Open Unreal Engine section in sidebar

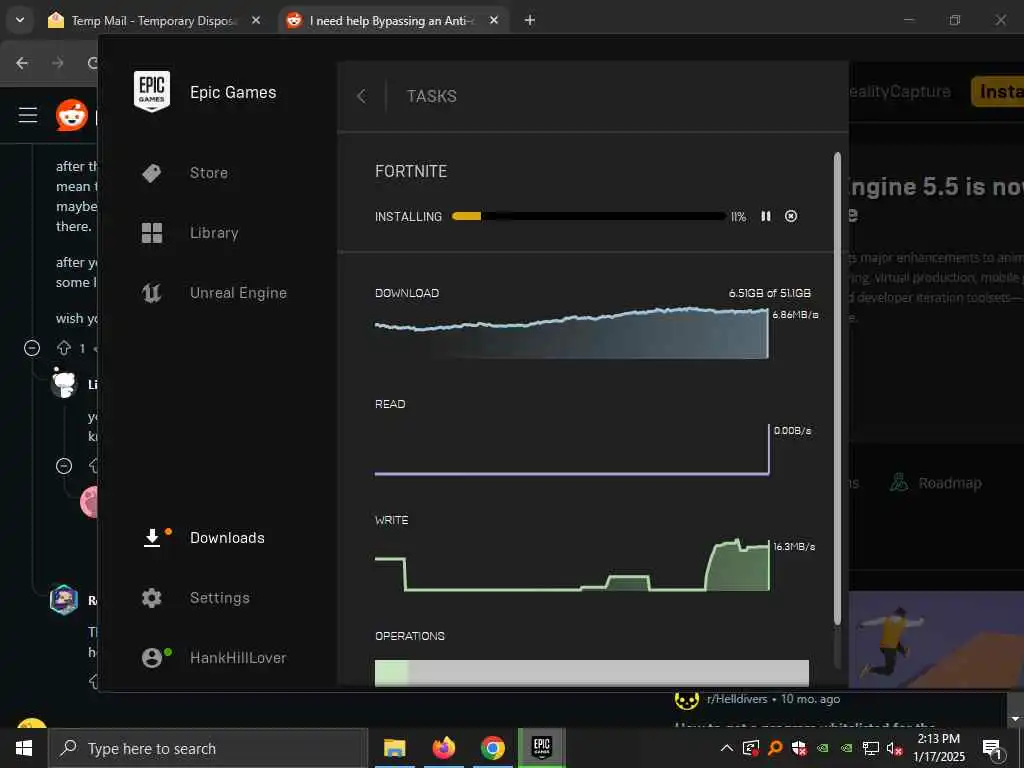click(x=238, y=293)
